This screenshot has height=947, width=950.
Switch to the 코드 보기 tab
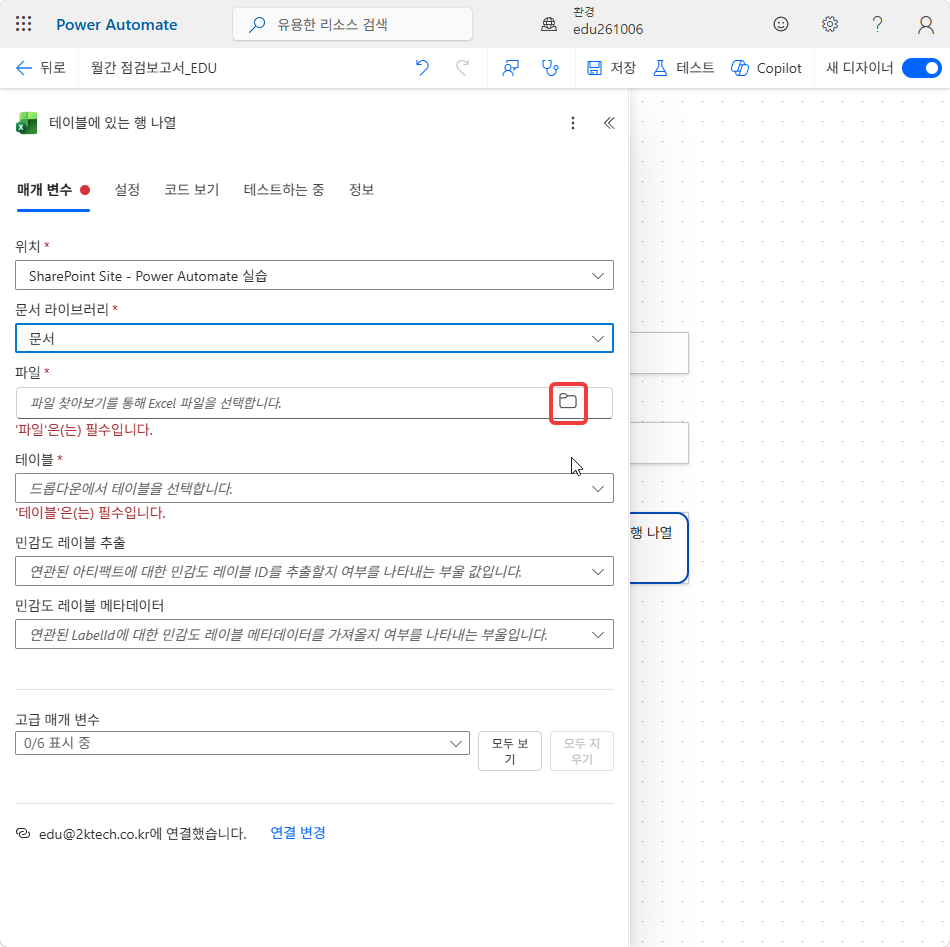click(x=191, y=190)
